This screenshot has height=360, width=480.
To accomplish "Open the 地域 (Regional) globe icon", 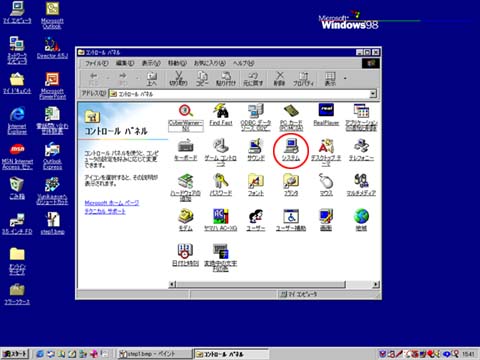I will [x=361, y=220].
